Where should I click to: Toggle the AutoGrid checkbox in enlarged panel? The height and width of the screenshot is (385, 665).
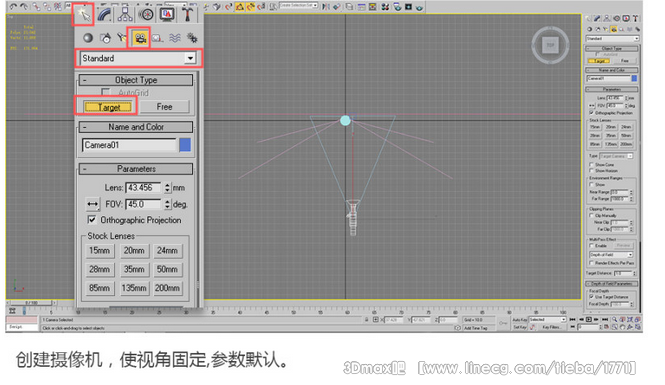pyautogui.click(x=106, y=92)
